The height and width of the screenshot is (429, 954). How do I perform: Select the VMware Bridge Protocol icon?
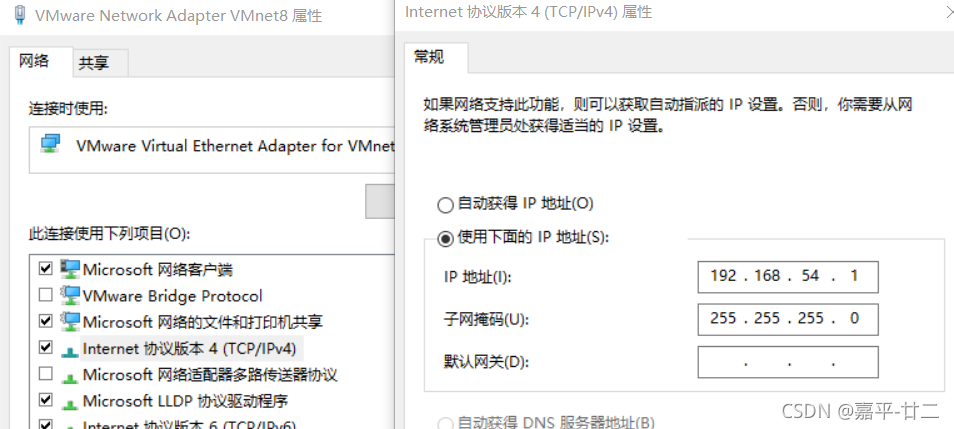pyautogui.click(x=70, y=295)
